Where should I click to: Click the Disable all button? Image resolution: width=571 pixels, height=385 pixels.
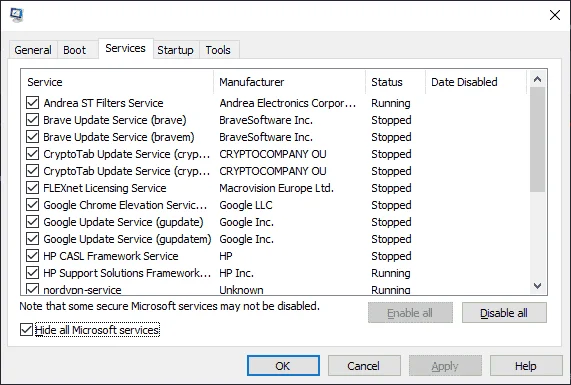pyautogui.click(x=504, y=313)
